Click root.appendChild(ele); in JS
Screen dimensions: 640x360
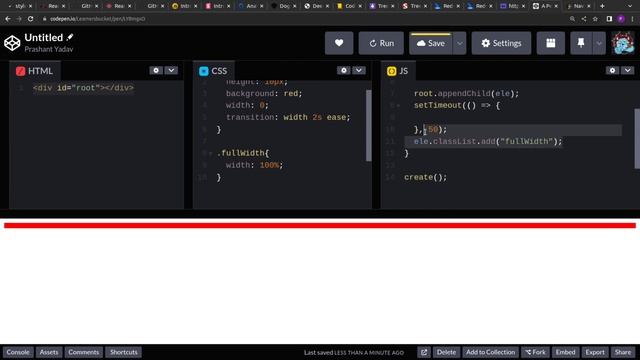click(x=466, y=93)
